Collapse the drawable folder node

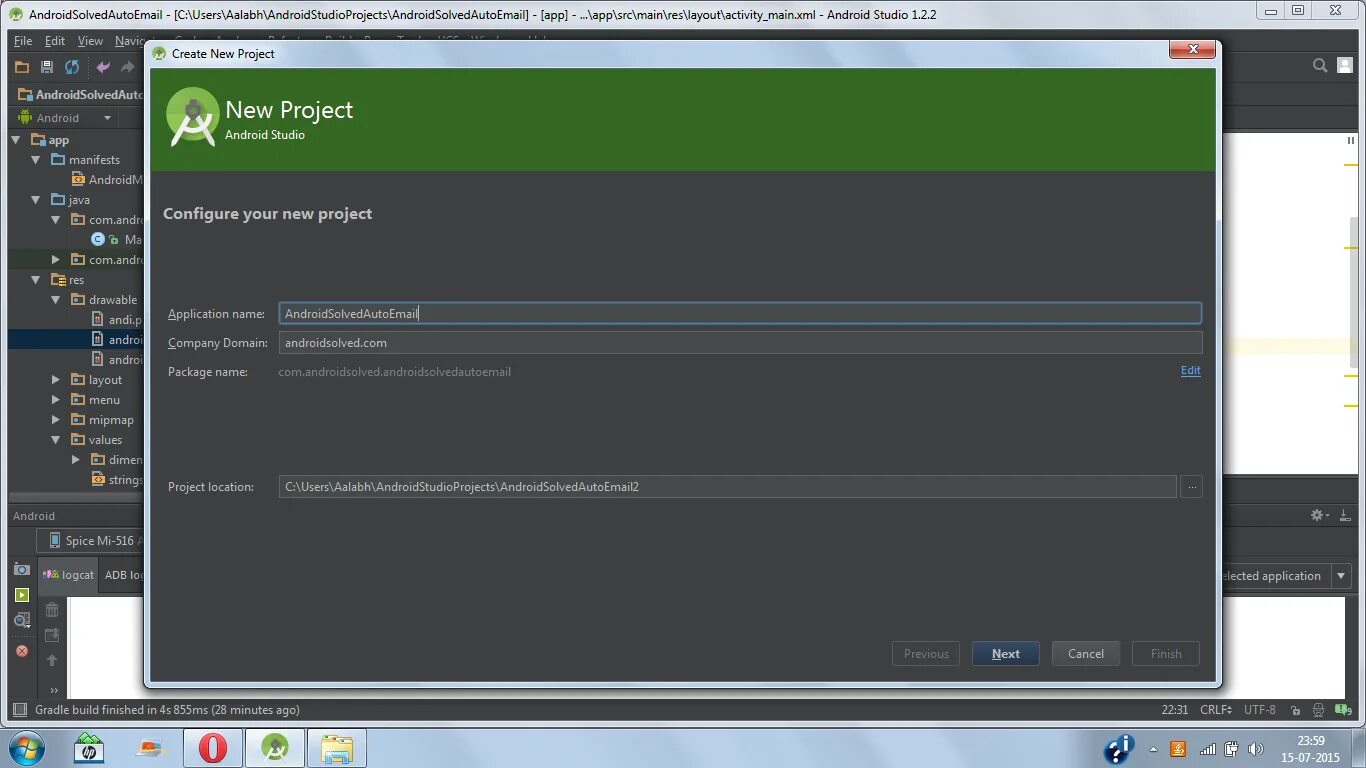click(x=56, y=300)
